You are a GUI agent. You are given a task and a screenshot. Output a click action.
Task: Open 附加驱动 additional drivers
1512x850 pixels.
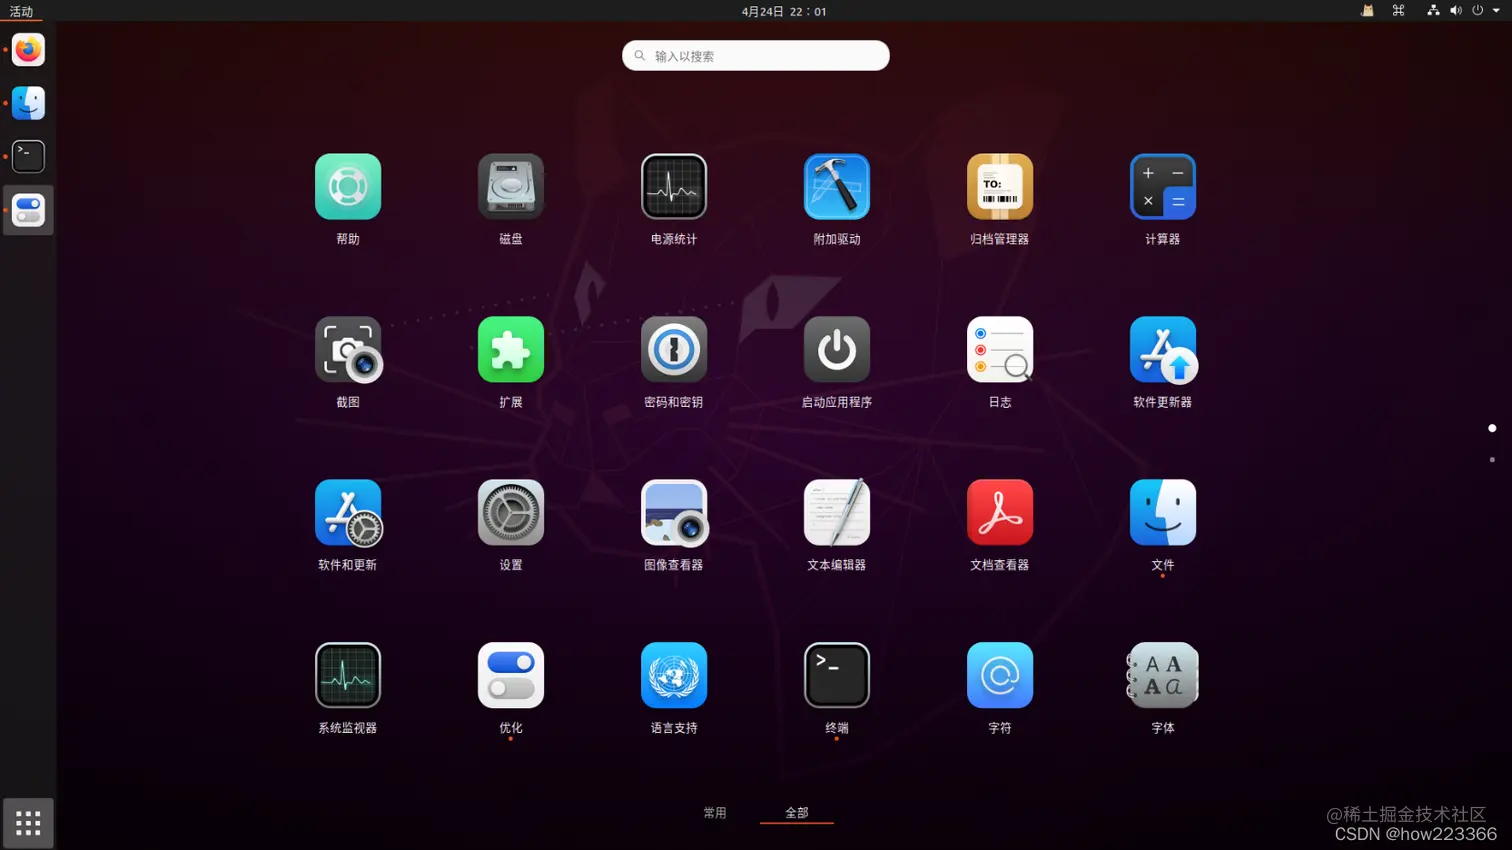(x=837, y=187)
